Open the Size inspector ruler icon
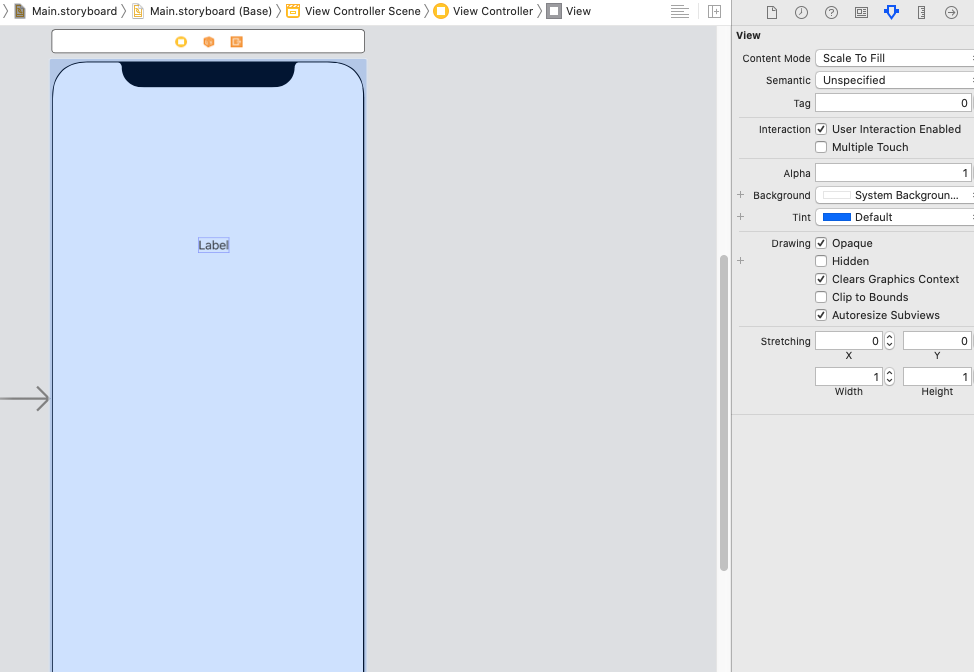Image resolution: width=974 pixels, height=672 pixels. 921,12
